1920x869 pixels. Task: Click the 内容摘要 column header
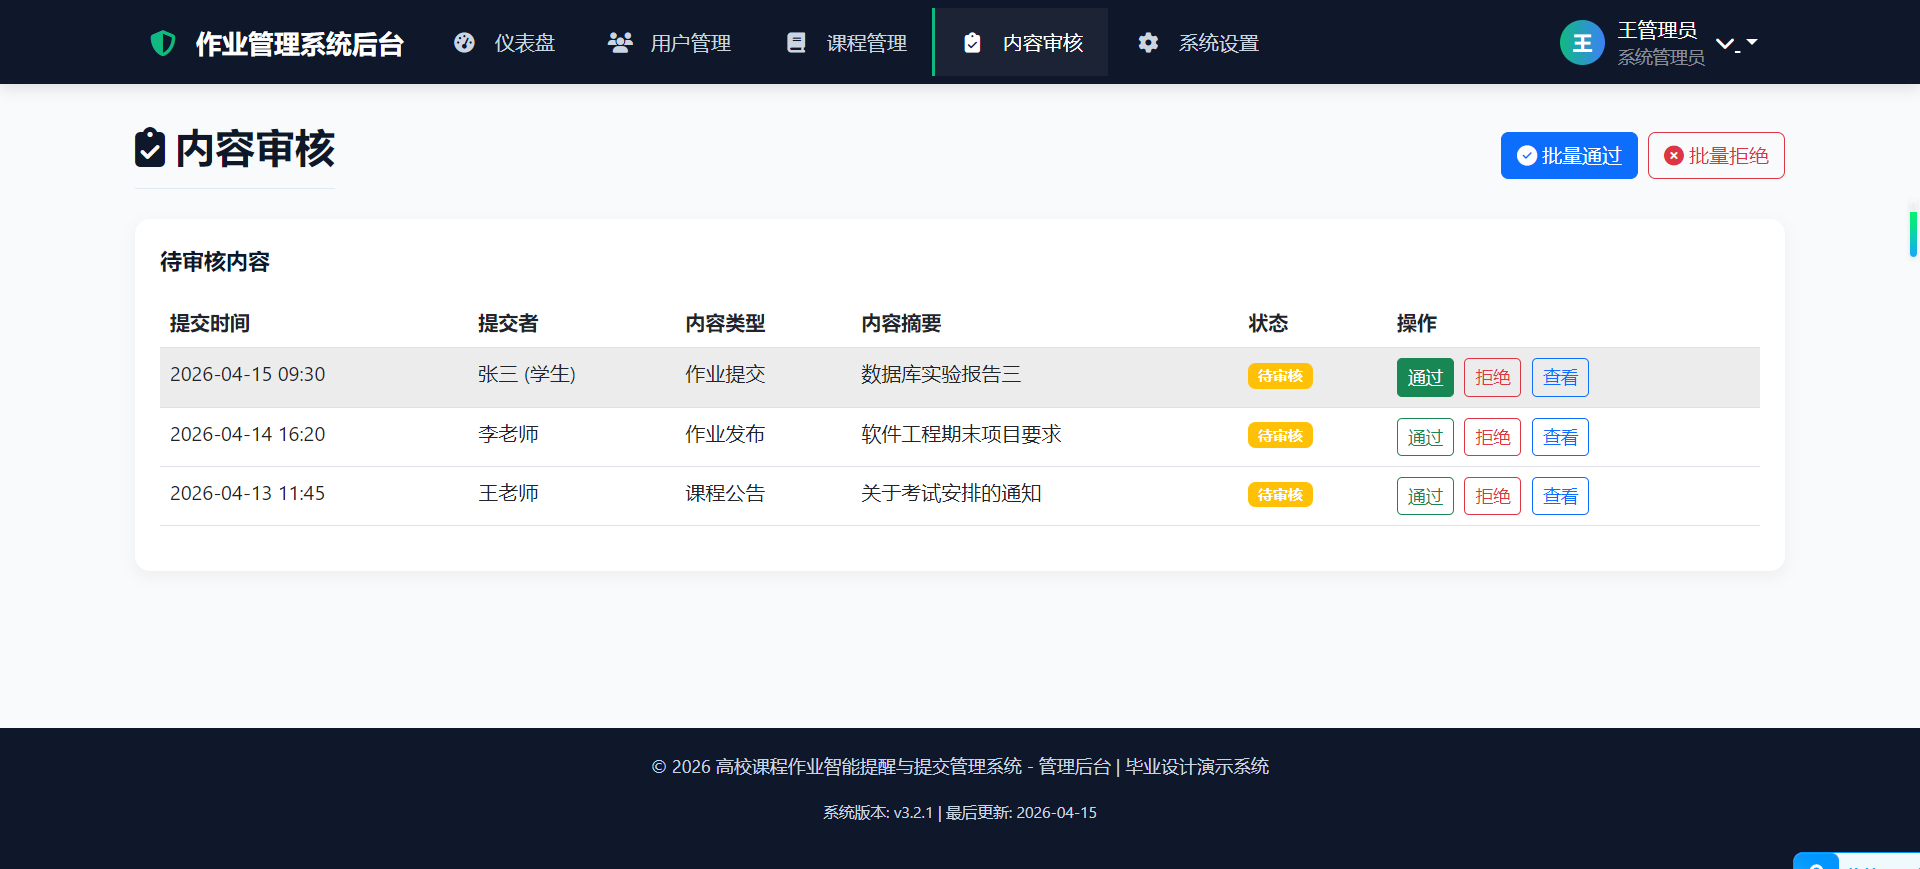pos(901,323)
